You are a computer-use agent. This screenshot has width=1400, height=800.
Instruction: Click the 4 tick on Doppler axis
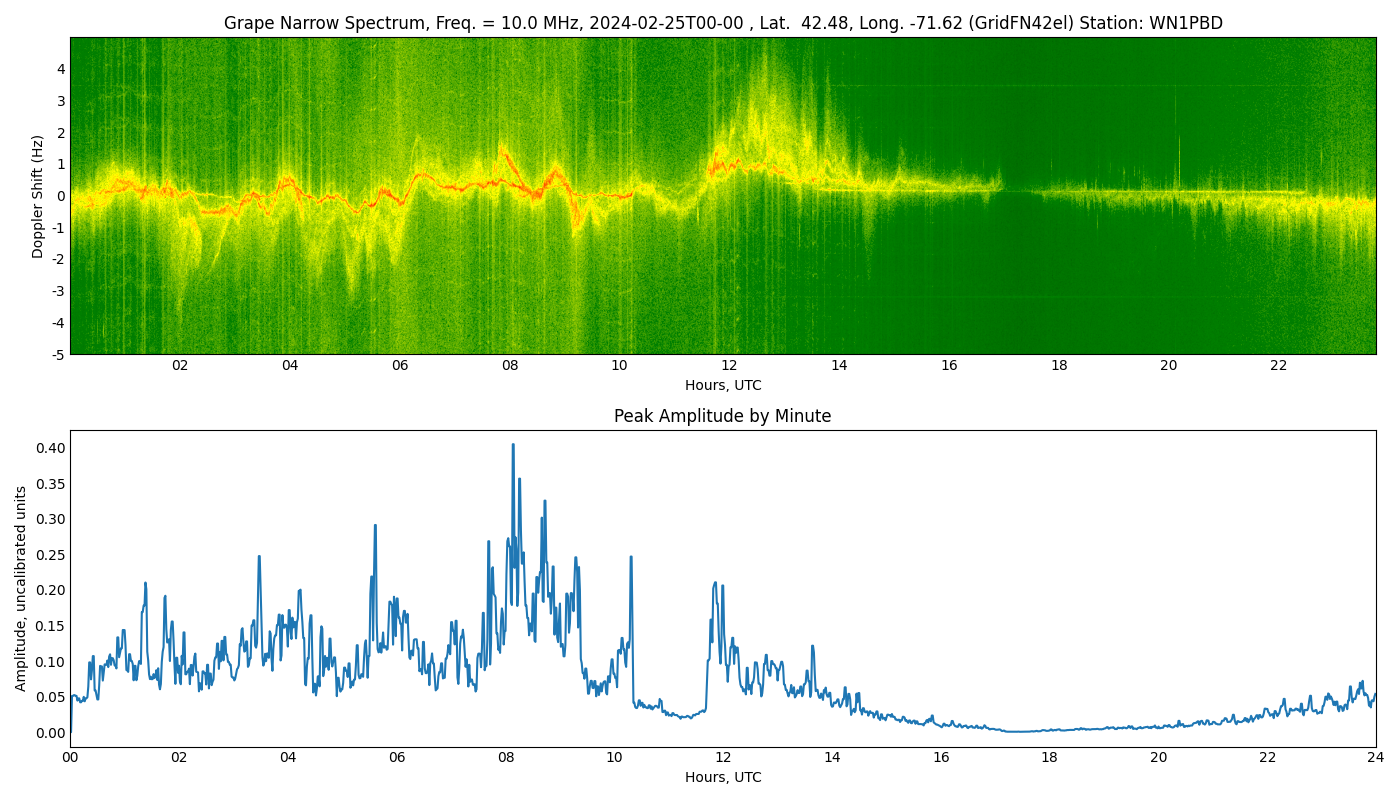(x=61, y=69)
